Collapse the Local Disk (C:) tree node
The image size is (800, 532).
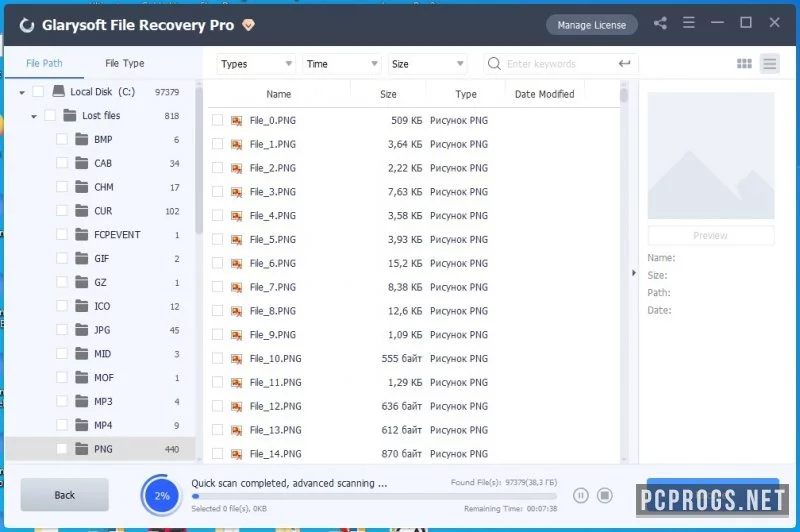pyautogui.click(x=22, y=92)
